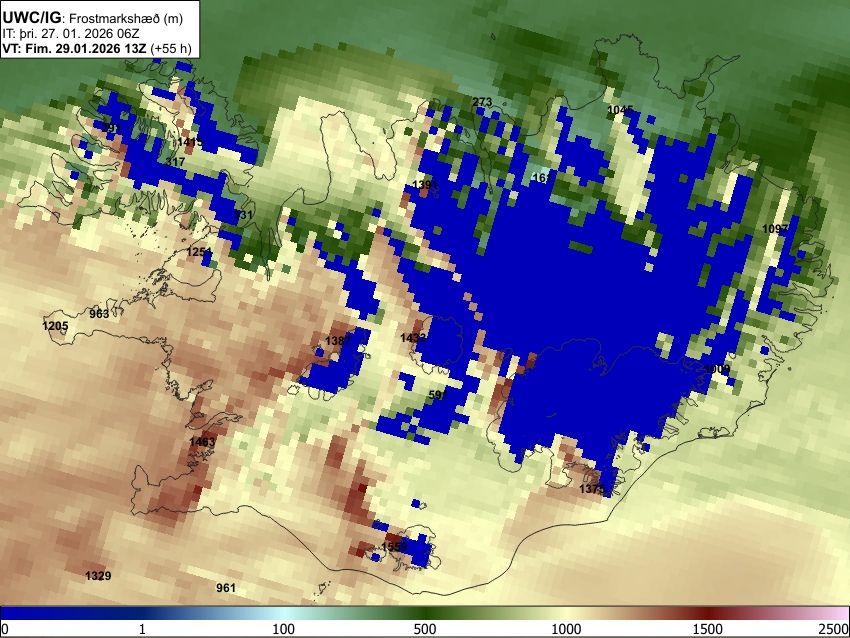The image size is (850, 638).
Task: Click the 'Frostmarkshæð (m)' title text
Action: pyautogui.click(x=126, y=18)
